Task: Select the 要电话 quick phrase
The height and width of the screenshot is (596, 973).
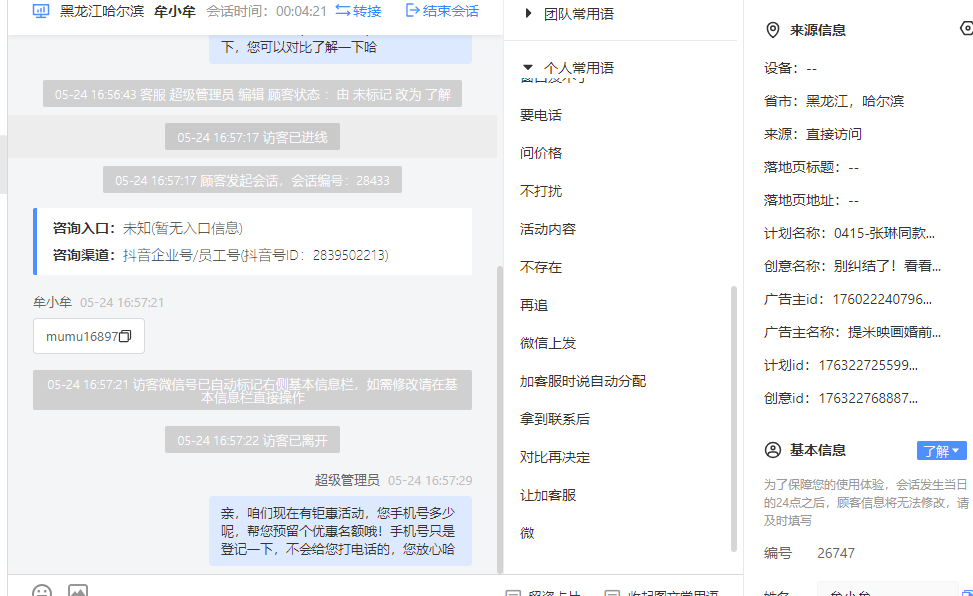Action: (x=540, y=115)
